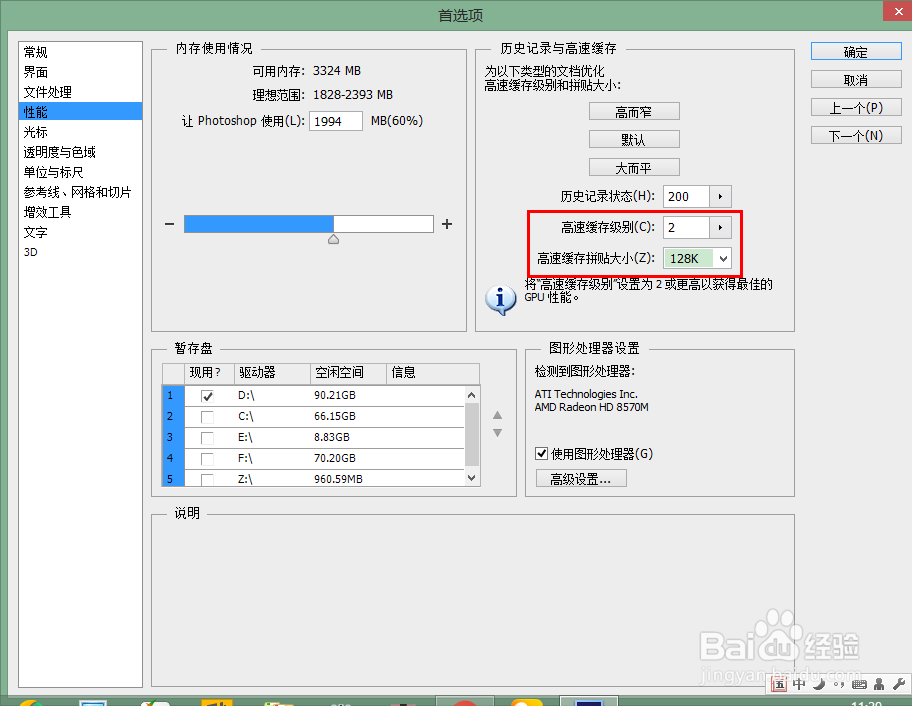Click the 8.83GB free space cell
Screen dimensions: 912x706
pos(332,437)
